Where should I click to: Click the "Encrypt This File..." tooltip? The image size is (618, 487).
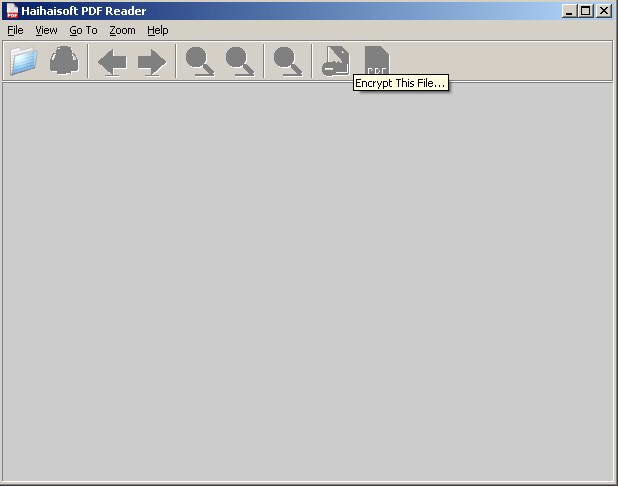pyautogui.click(x=400, y=83)
